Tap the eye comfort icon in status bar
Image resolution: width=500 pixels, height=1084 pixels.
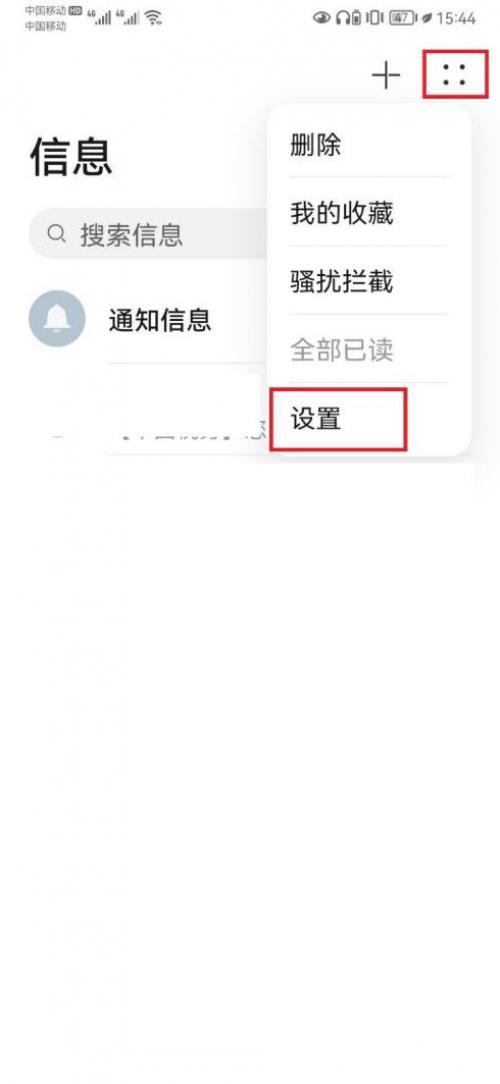click(322, 18)
